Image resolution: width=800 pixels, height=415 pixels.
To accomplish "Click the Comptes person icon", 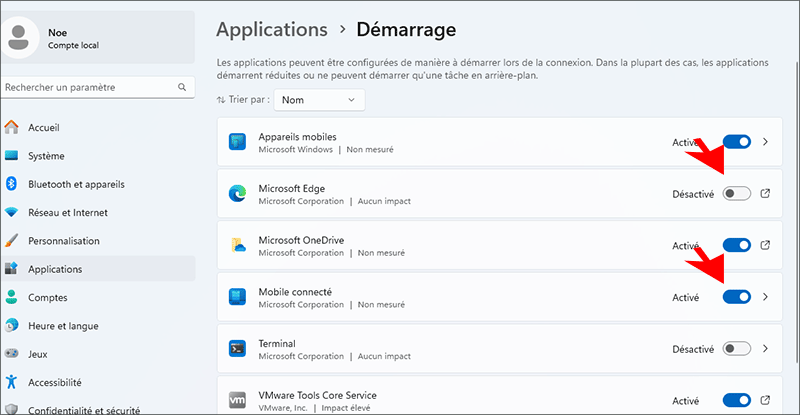I will (x=11, y=297).
